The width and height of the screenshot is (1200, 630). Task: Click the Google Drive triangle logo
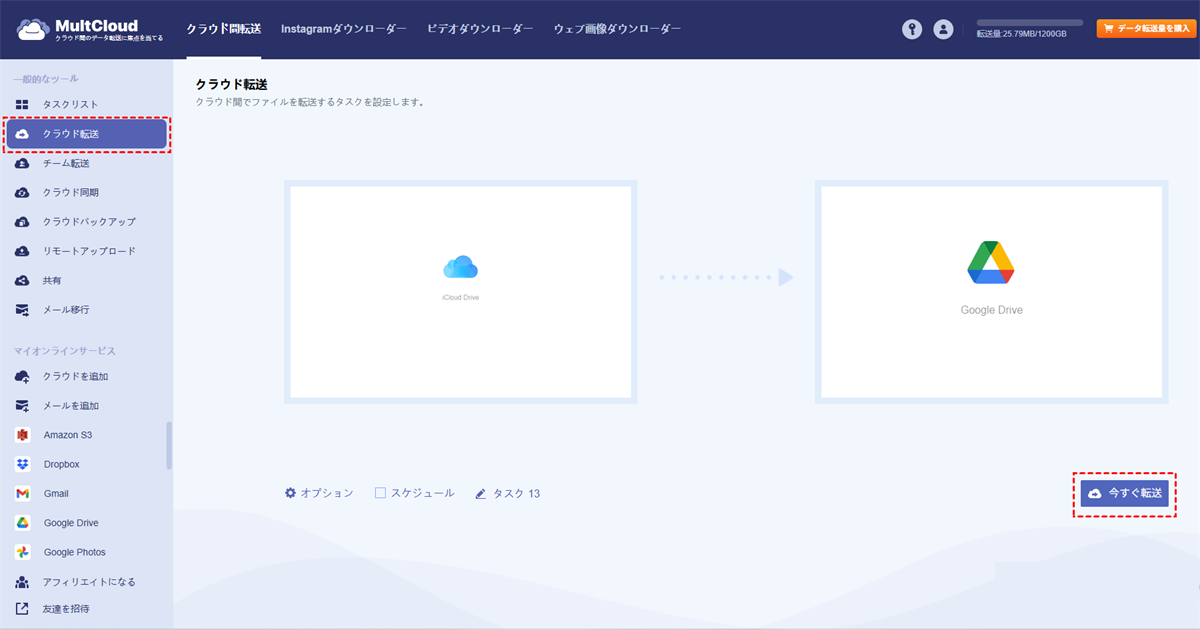pyautogui.click(x=991, y=263)
